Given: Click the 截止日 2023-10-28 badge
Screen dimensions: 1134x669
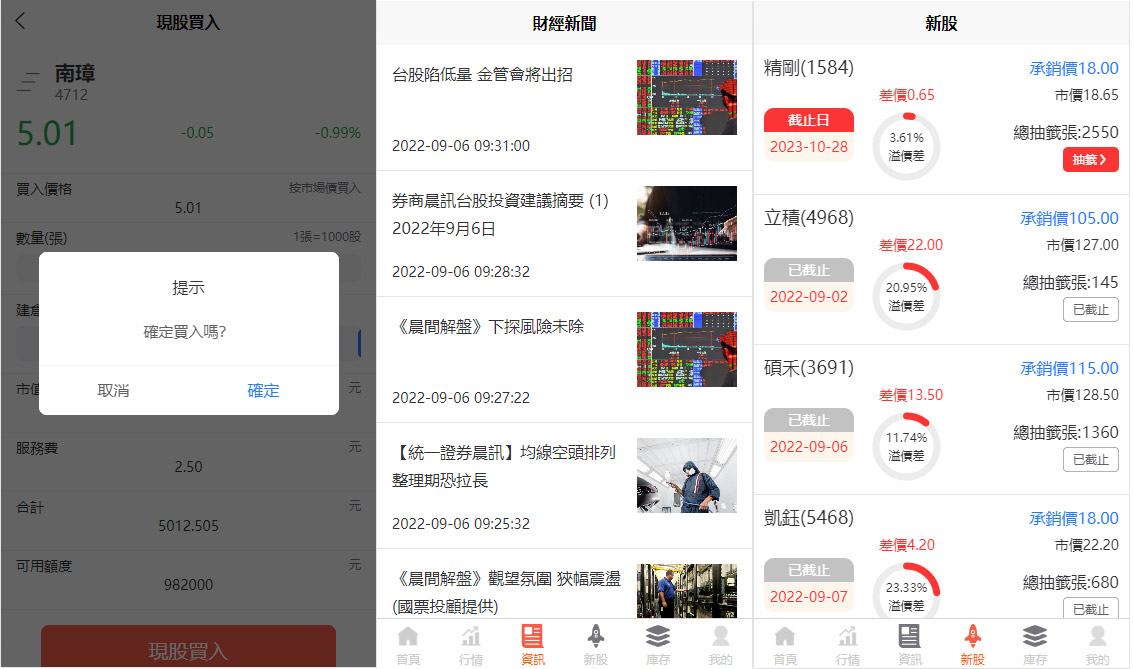Looking at the screenshot, I should click(x=809, y=134).
